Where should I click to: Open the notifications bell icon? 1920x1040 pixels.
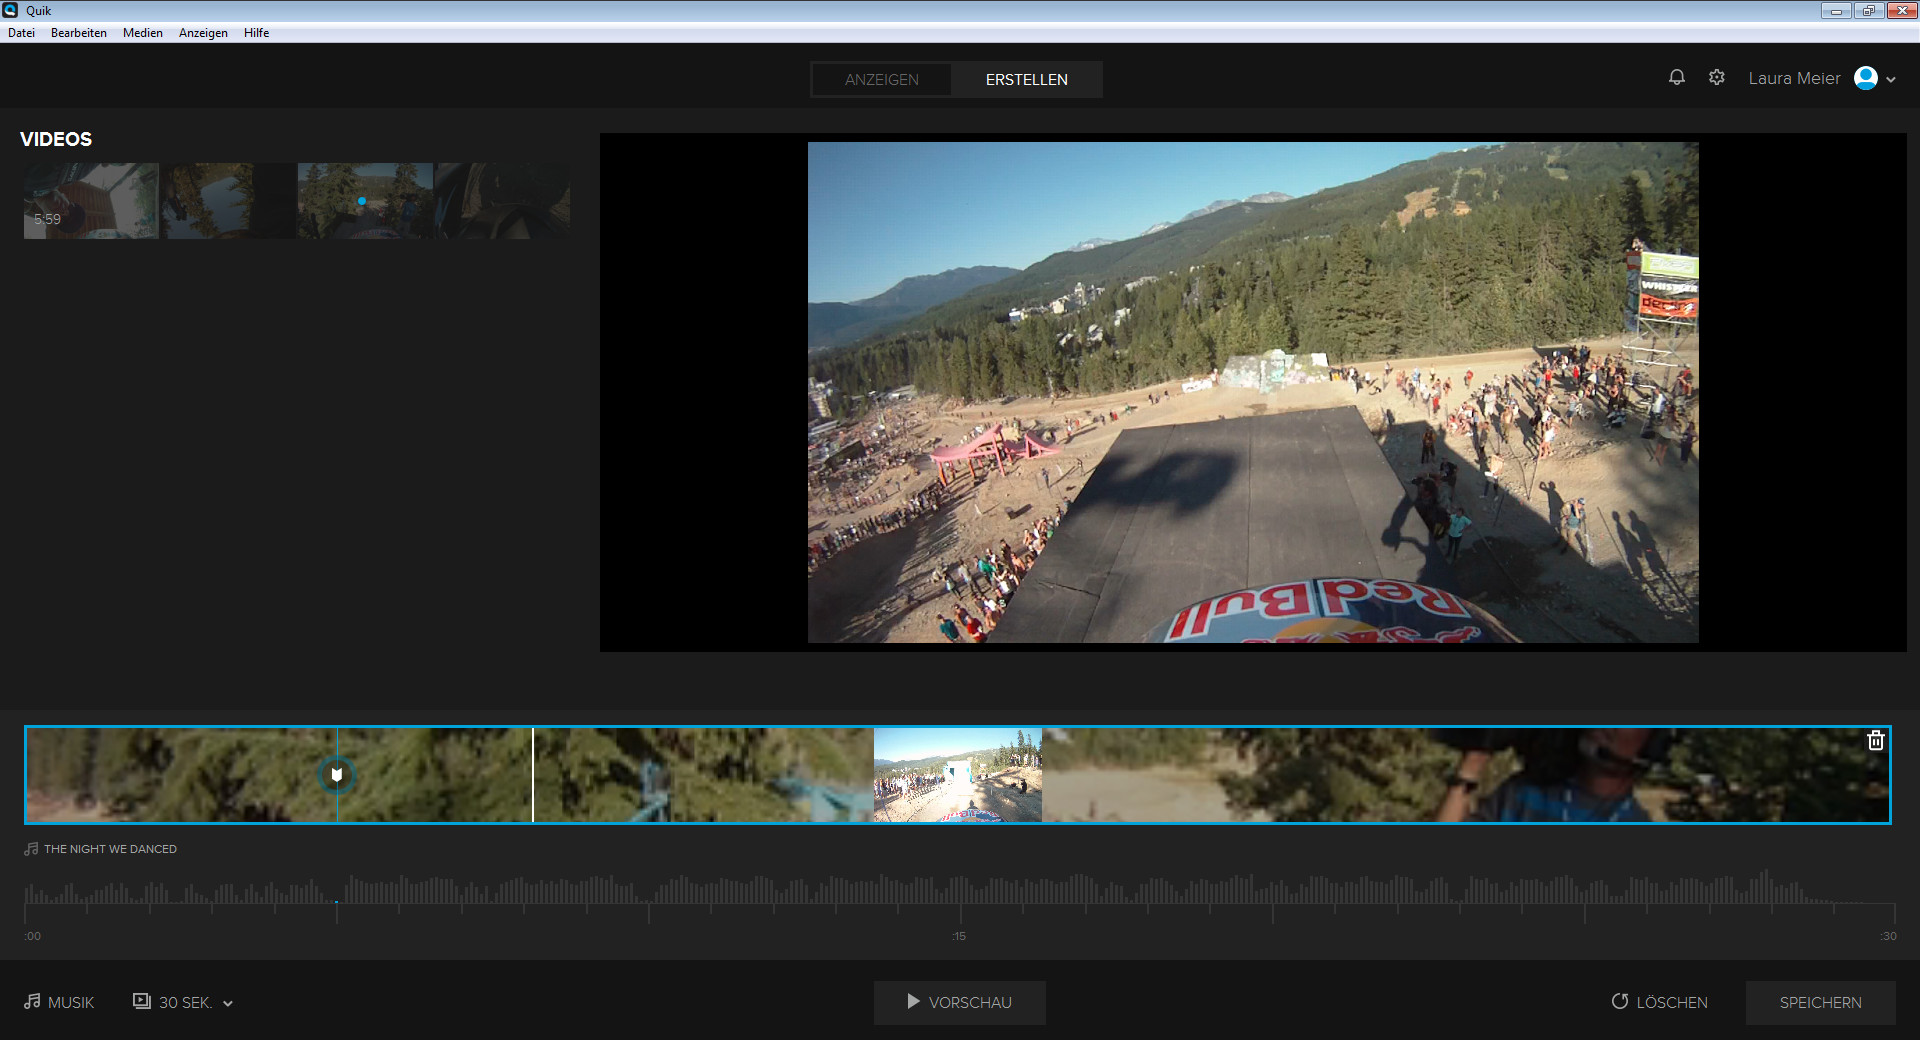(x=1677, y=78)
